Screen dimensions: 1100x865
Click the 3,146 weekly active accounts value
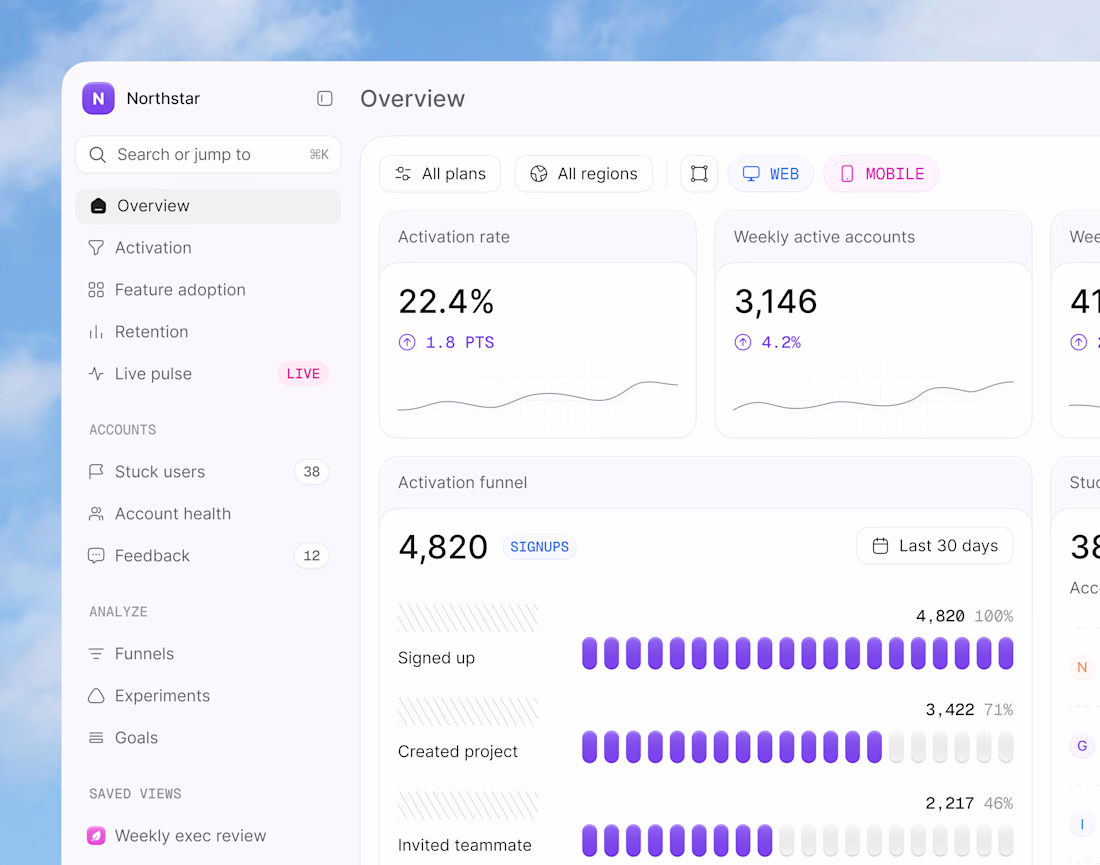[x=776, y=302]
